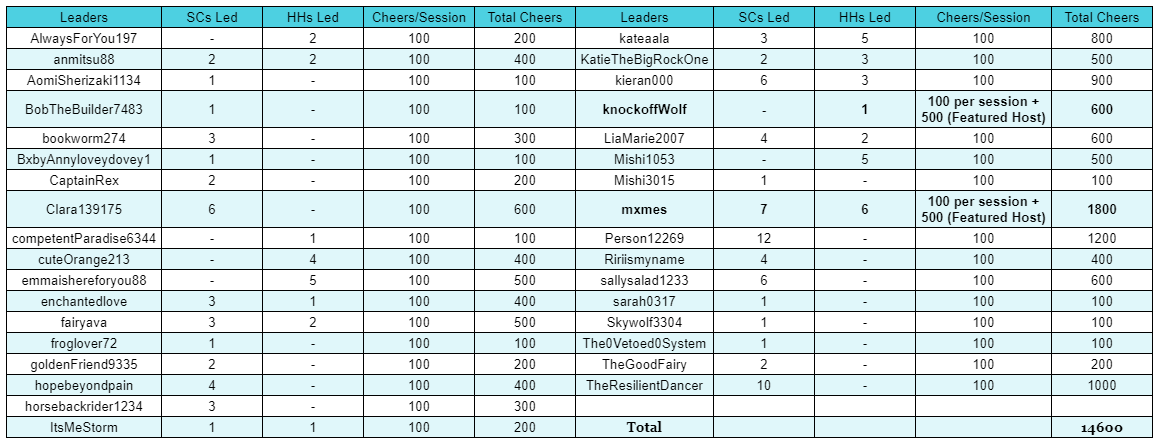This screenshot has height=439, width=1155.
Task: Click the ItsMeStorm leader cell
Action: tap(84, 427)
